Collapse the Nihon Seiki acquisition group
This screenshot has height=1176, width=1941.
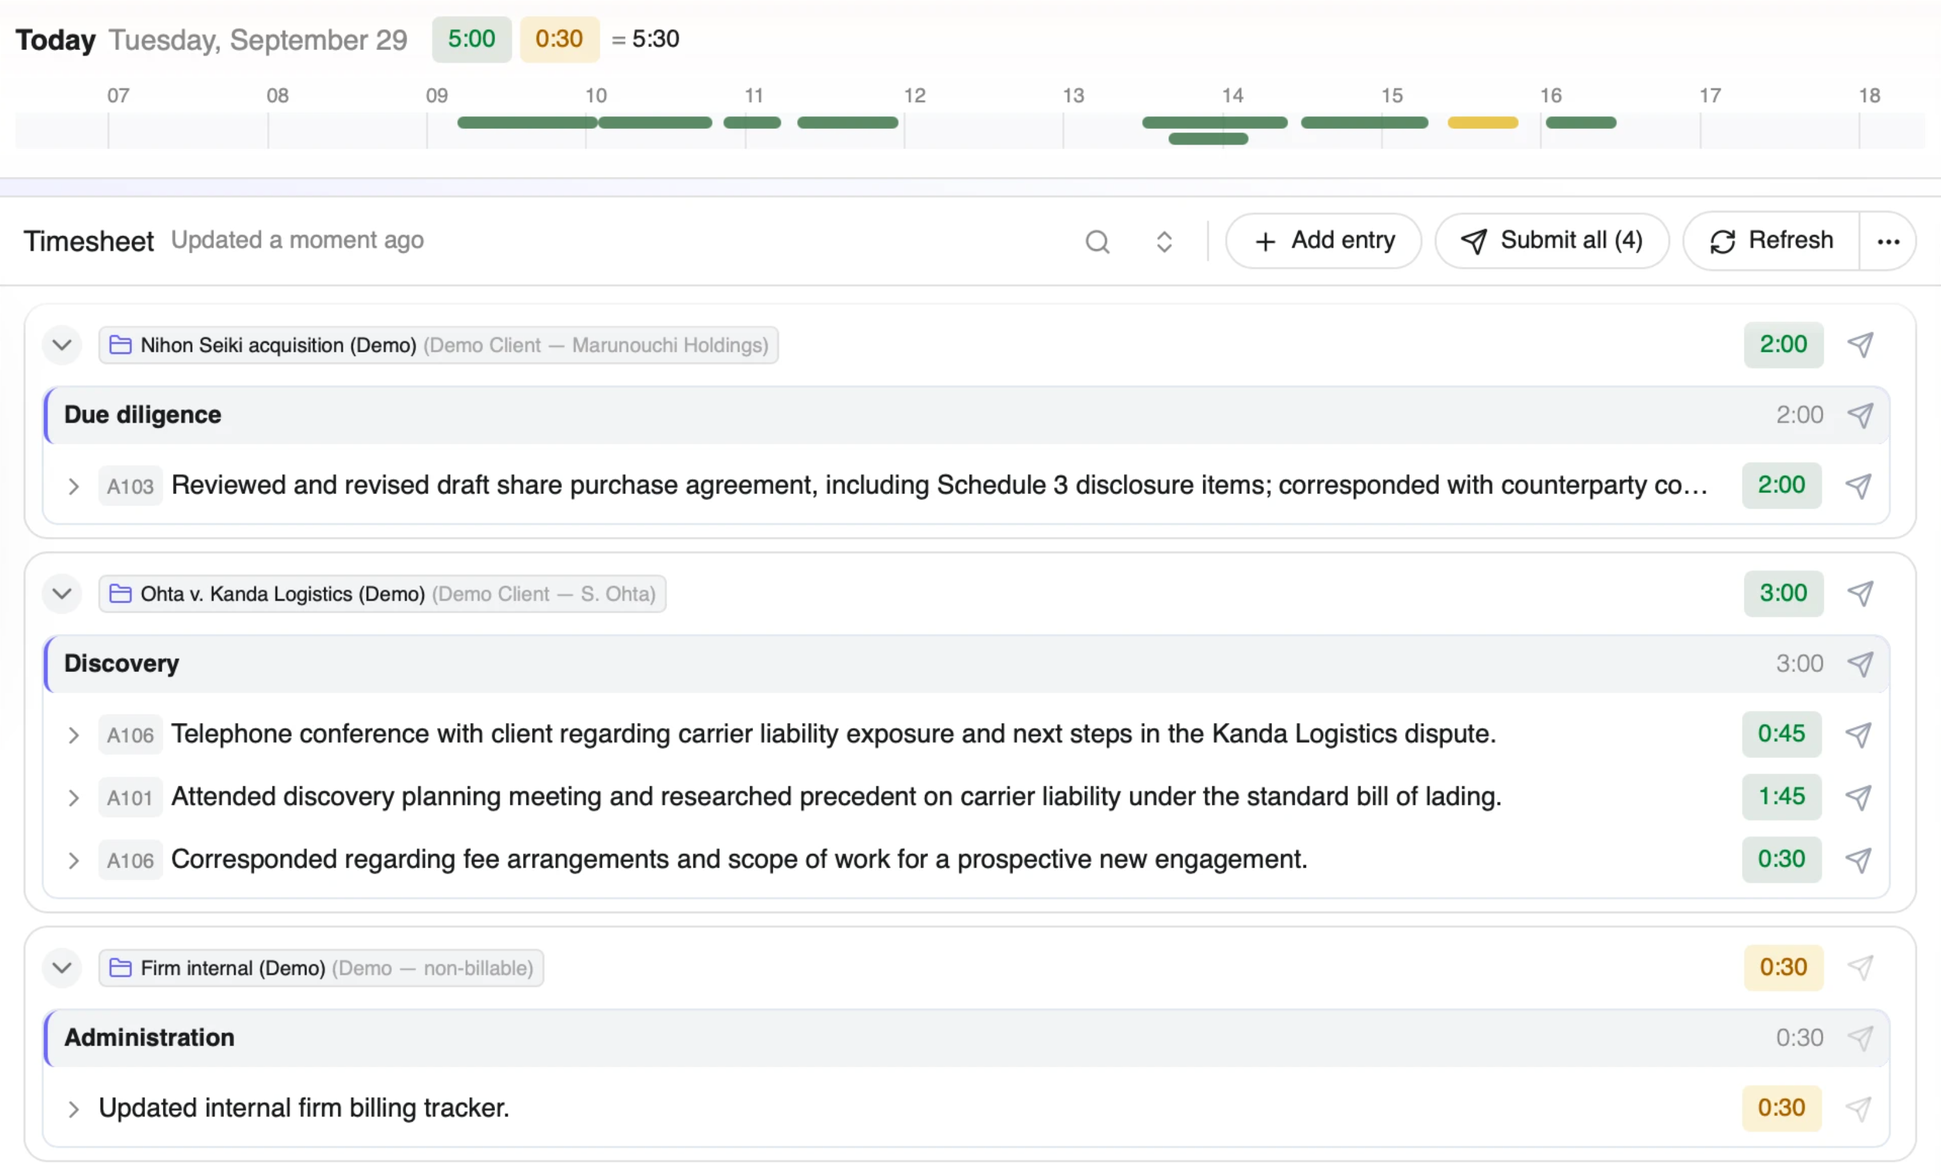(x=62, y=345)
